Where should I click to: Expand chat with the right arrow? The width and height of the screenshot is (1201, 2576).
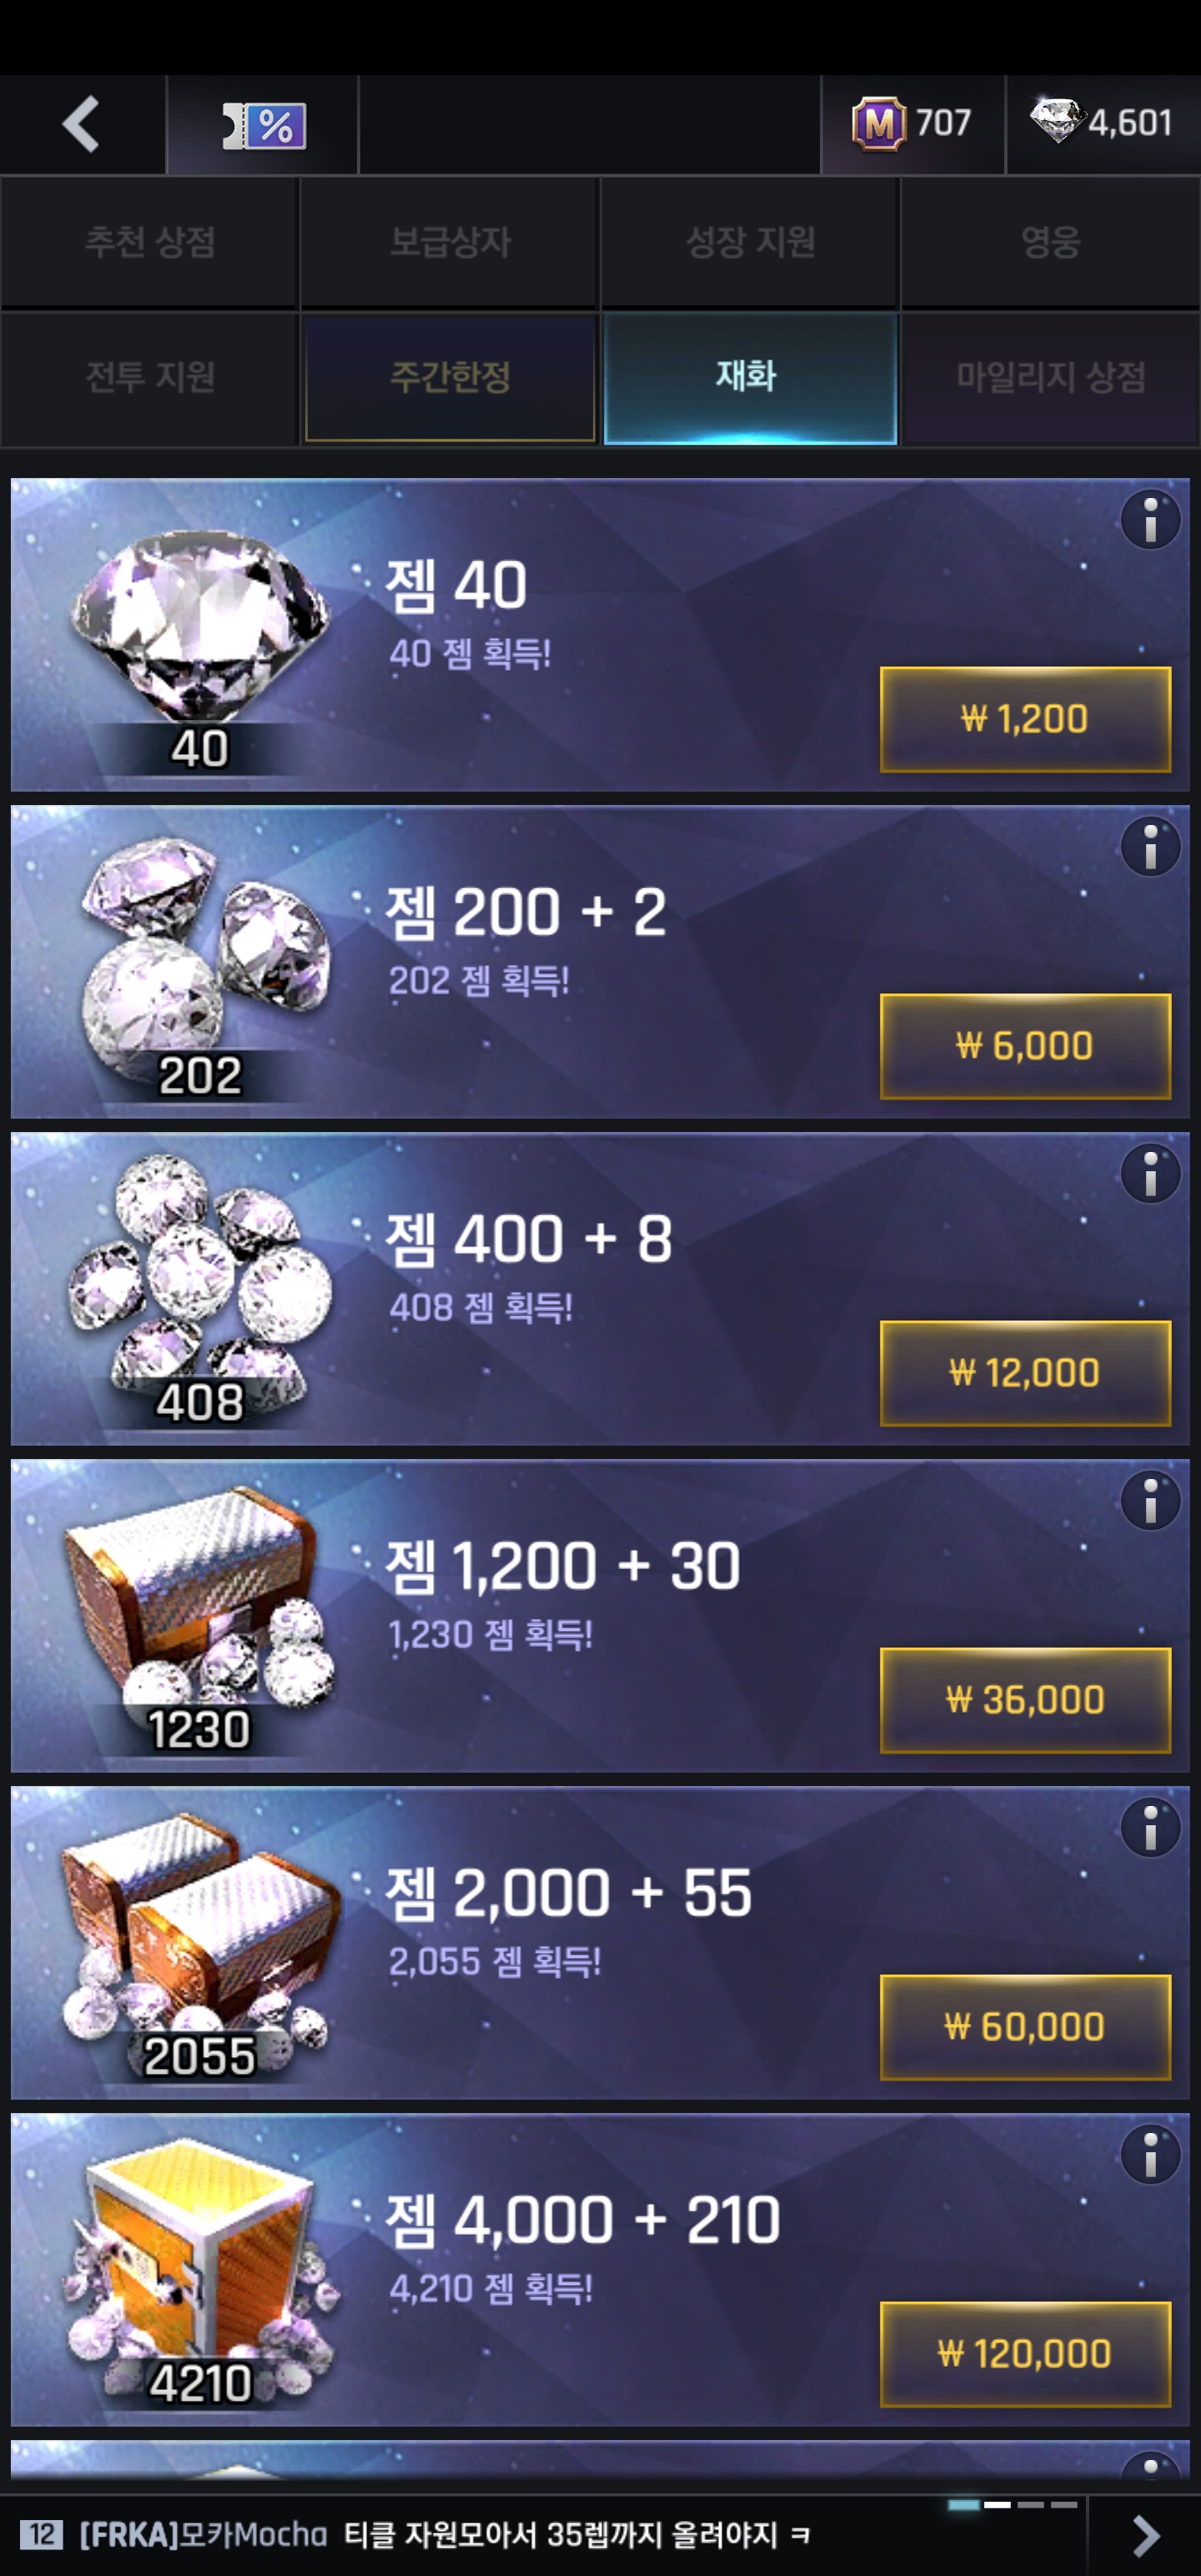click(1145, 2536)
